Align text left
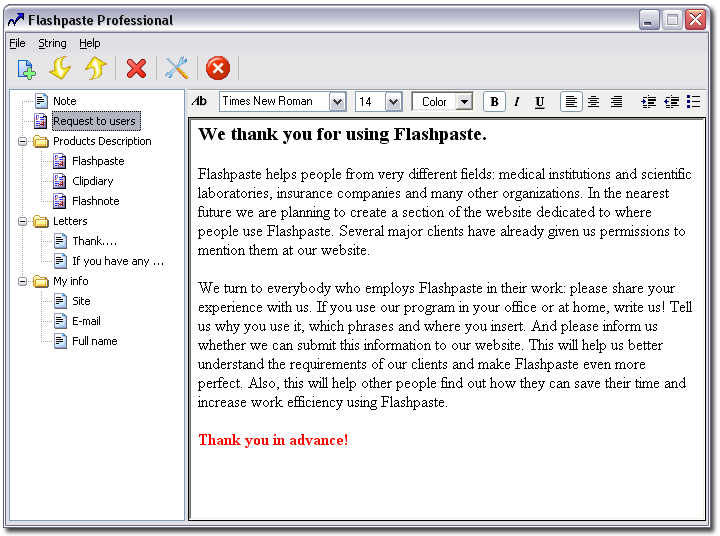Screen dimensions: 720x536 point(571,102)
